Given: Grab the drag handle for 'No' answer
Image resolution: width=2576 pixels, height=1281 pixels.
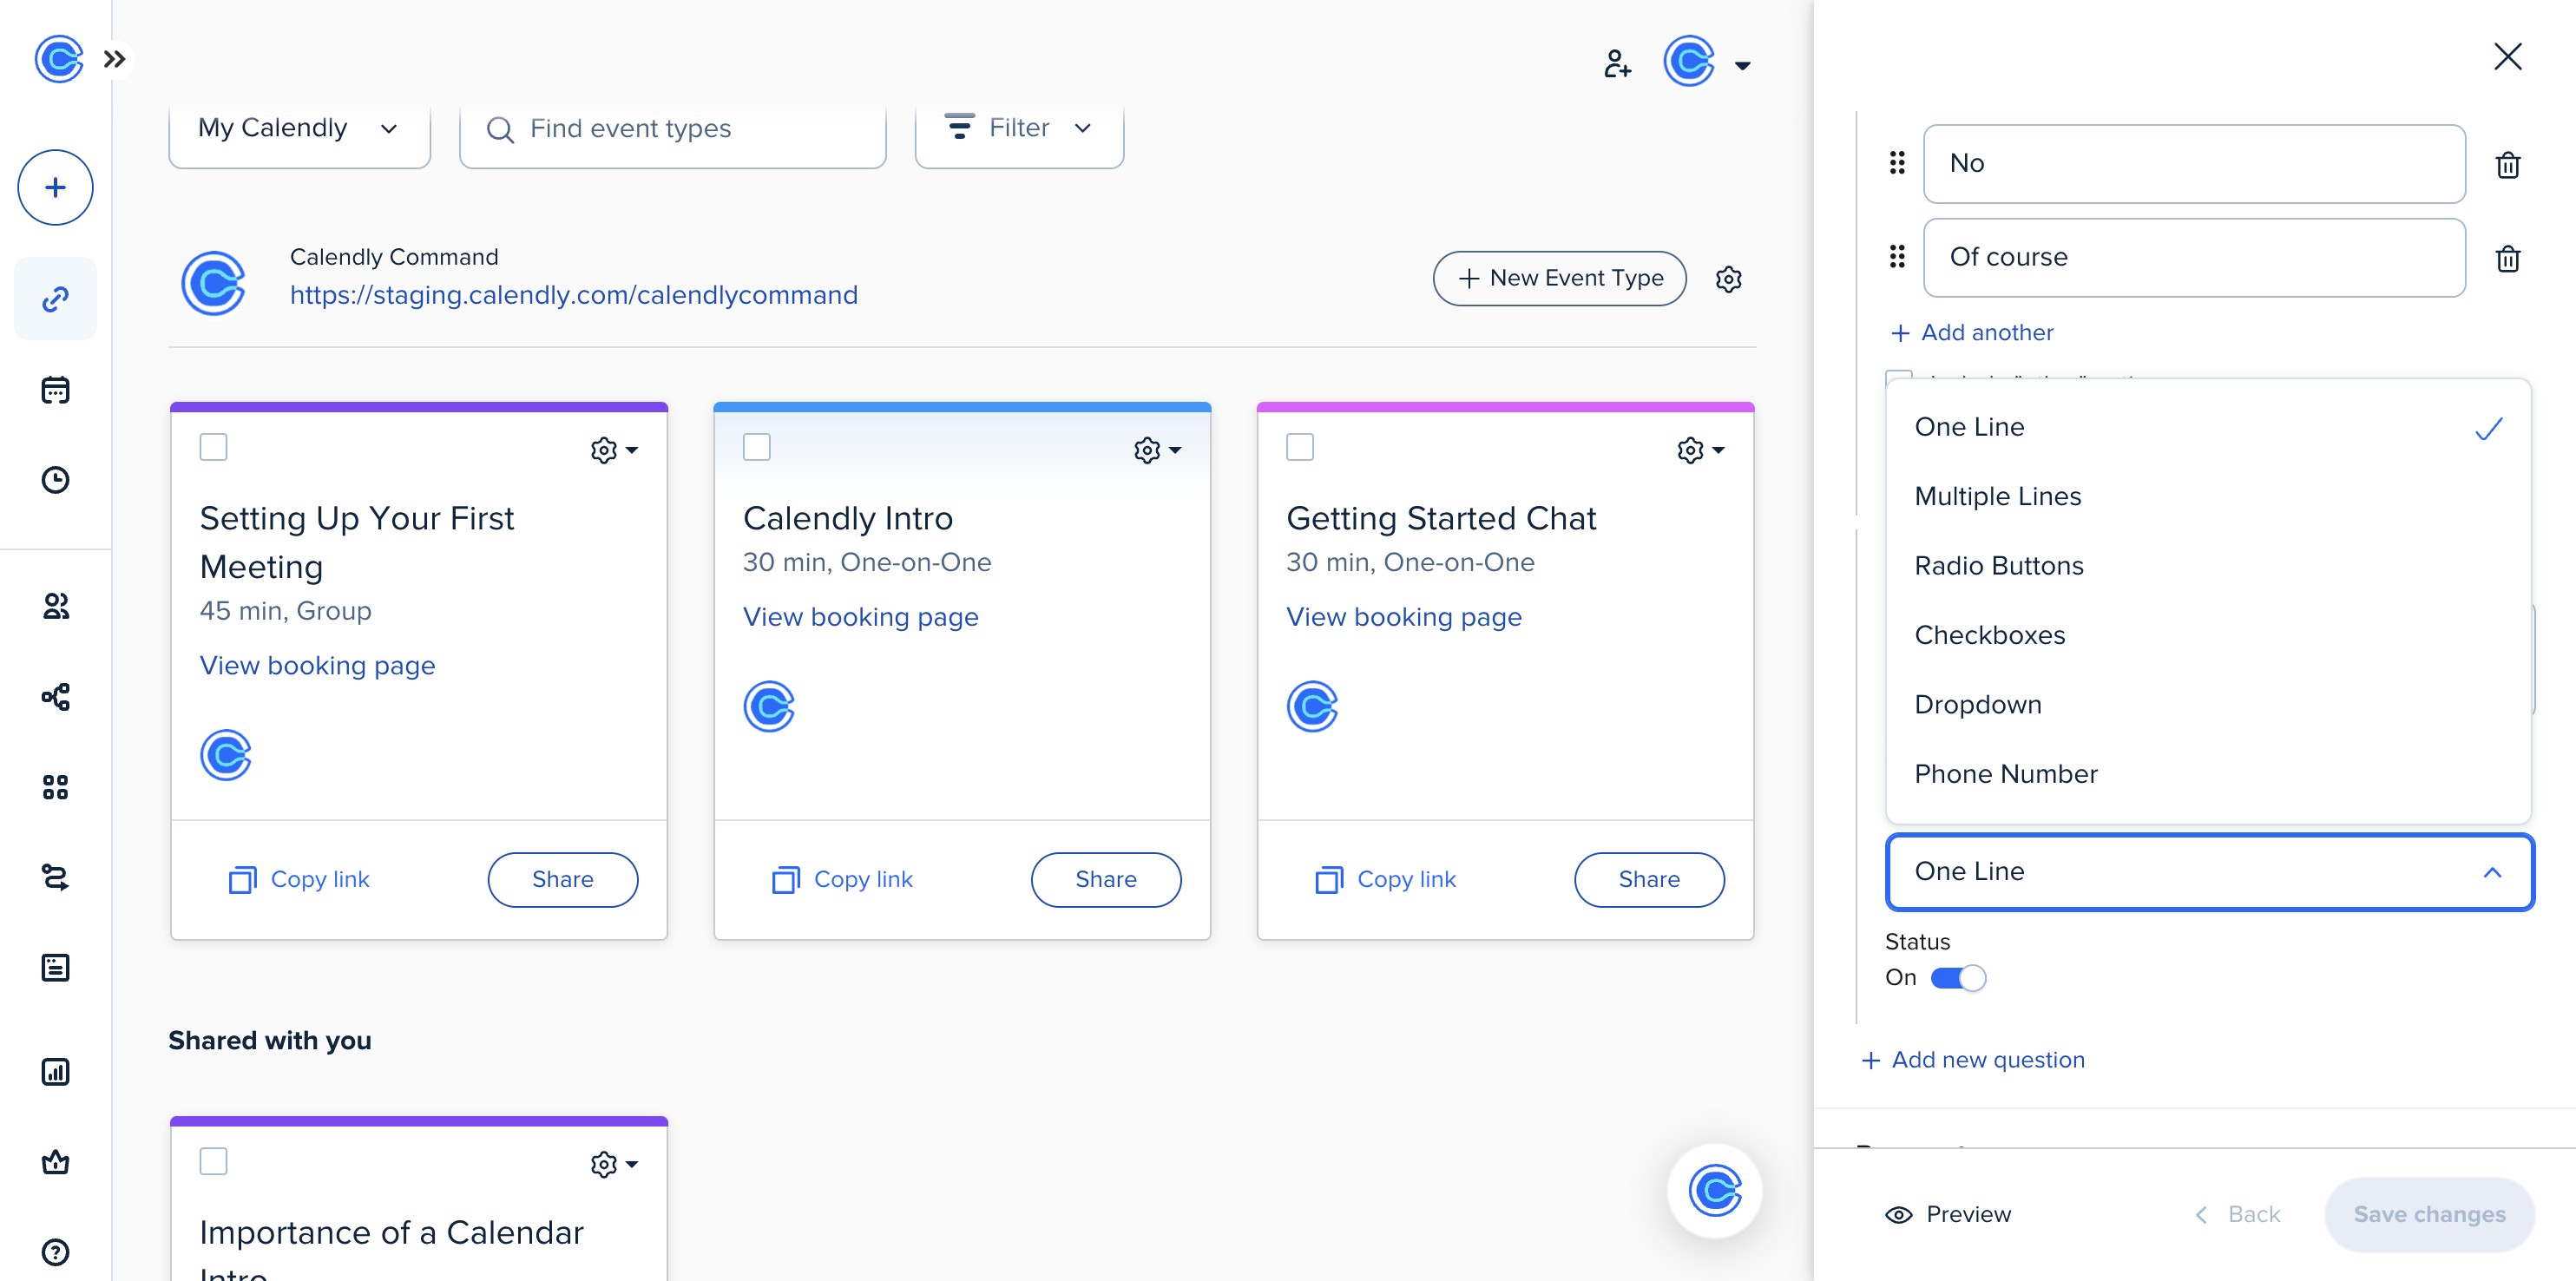Looking at the screenshot, I should (1897, 163).
